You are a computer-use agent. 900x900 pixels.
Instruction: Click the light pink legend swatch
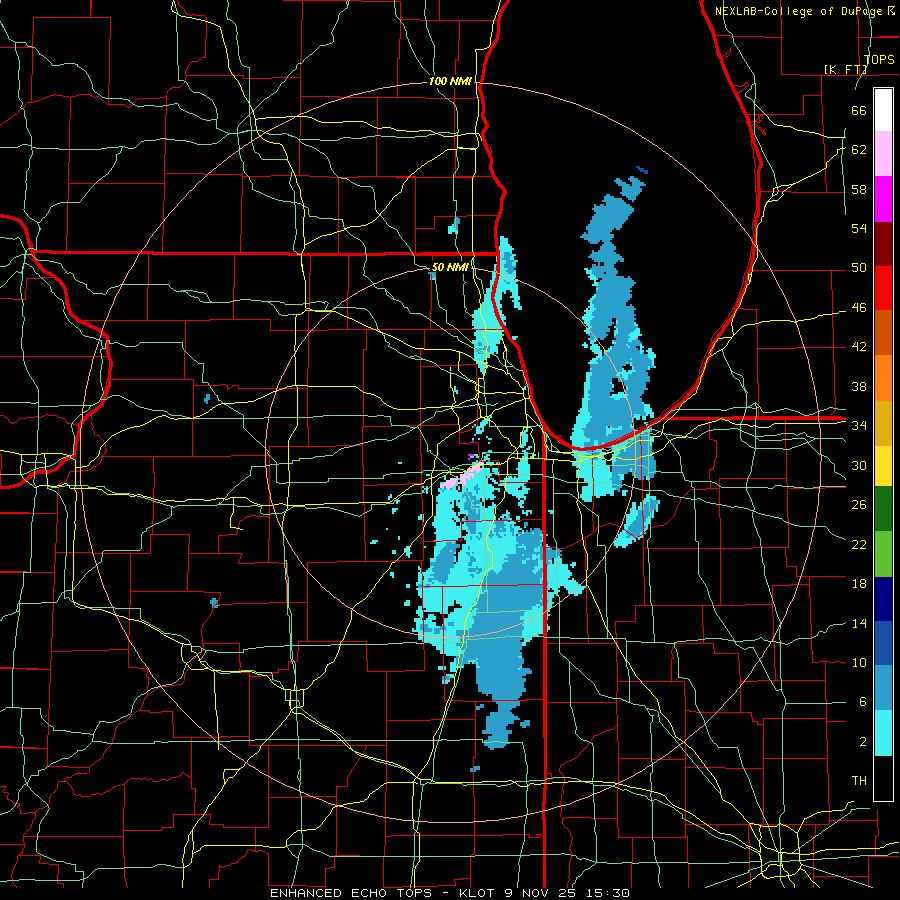883,154
